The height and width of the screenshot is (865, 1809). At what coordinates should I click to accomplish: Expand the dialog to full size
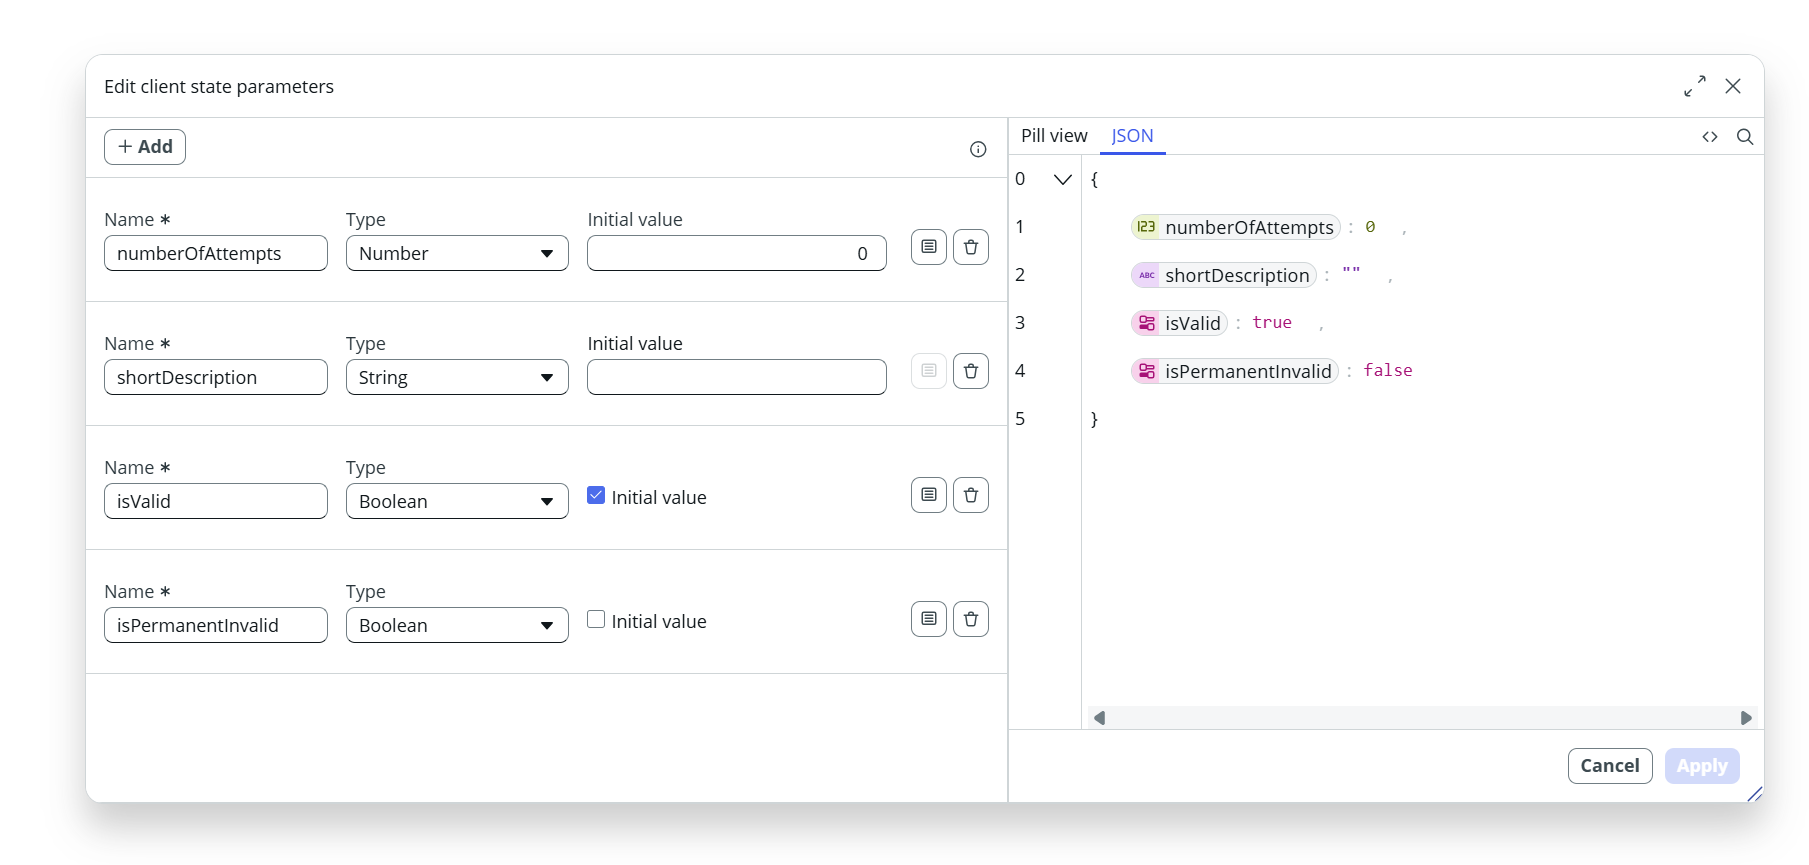(1694, 87)
